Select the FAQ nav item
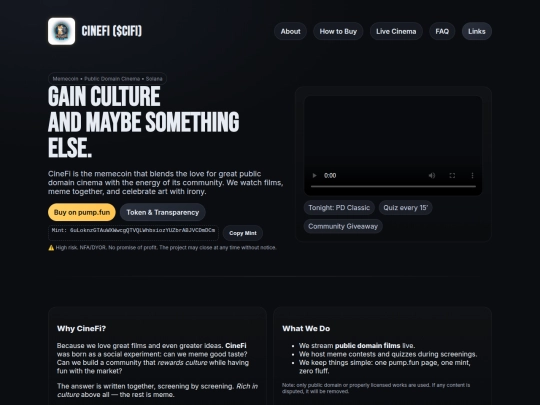Screen dimensions: 540x405 pos(442,31)
